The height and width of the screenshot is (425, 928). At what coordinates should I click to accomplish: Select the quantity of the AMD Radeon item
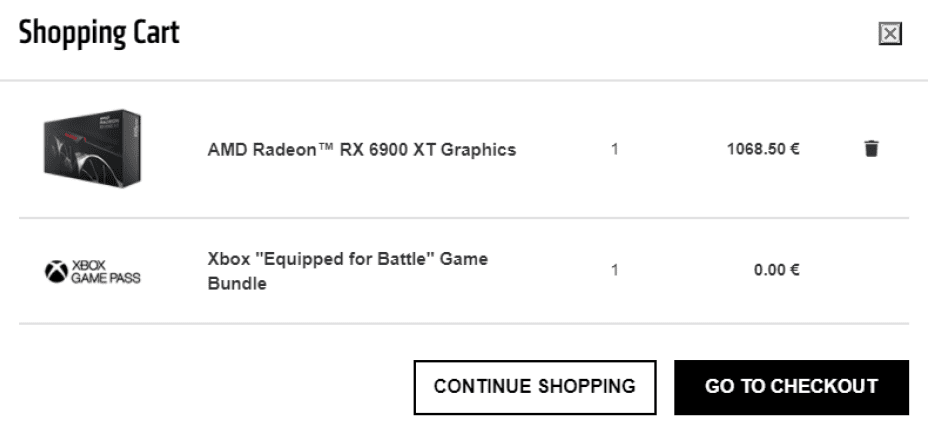[615, 150]
